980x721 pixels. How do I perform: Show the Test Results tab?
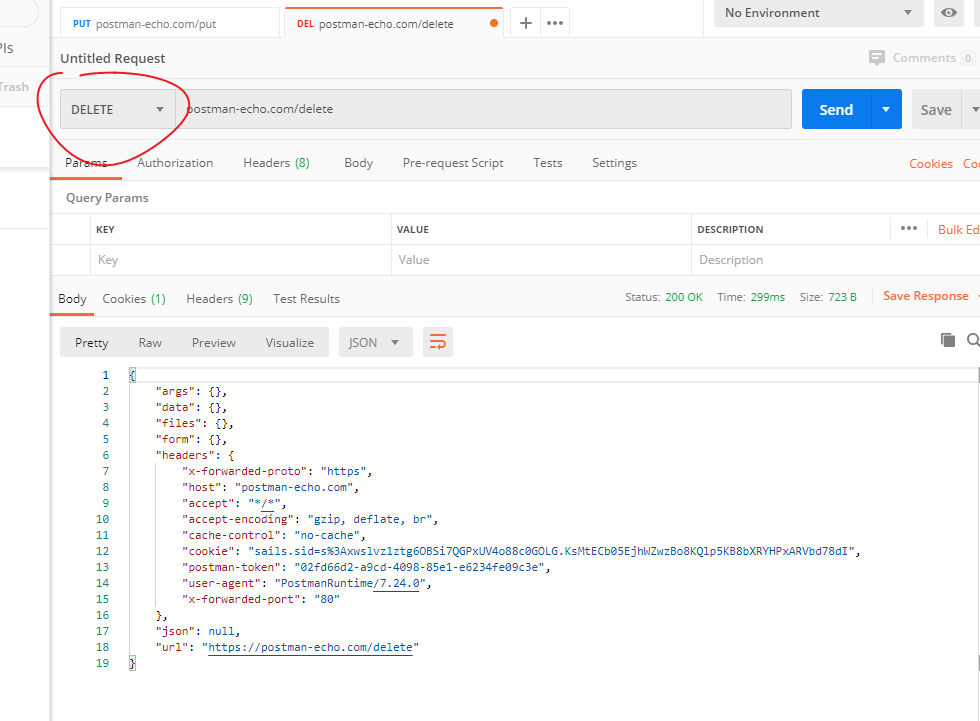click(x=306, y=299)
